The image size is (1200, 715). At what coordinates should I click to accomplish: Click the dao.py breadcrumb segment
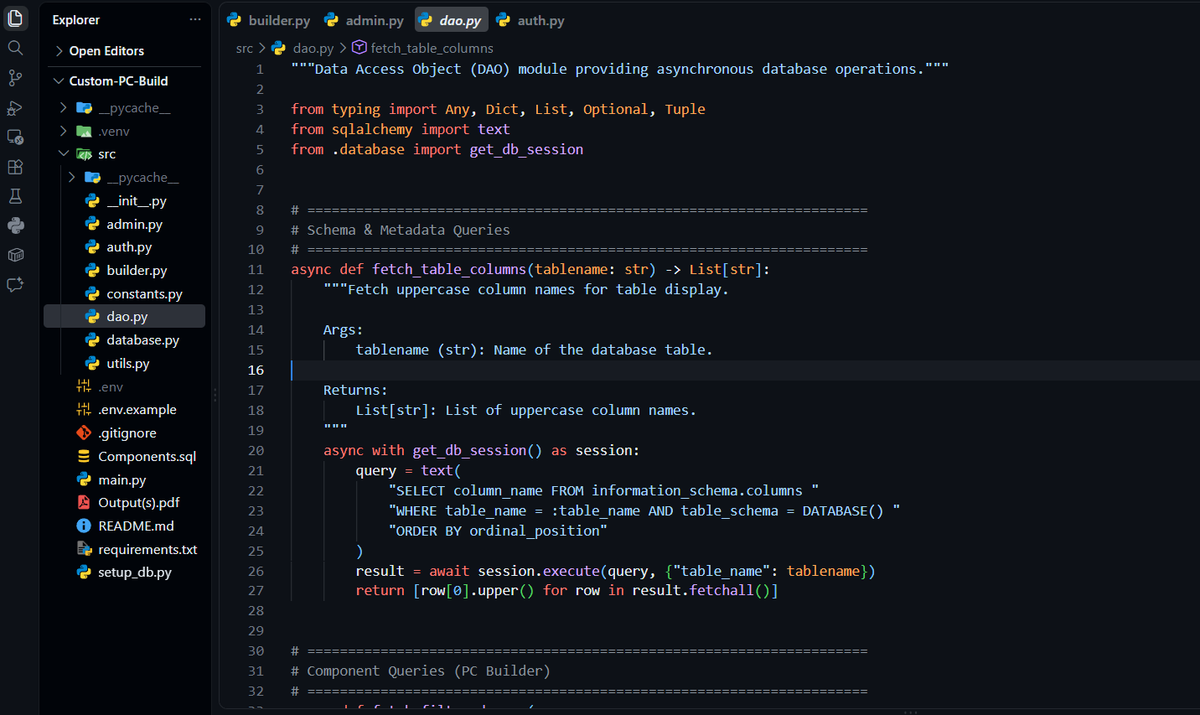pos(304,48)
